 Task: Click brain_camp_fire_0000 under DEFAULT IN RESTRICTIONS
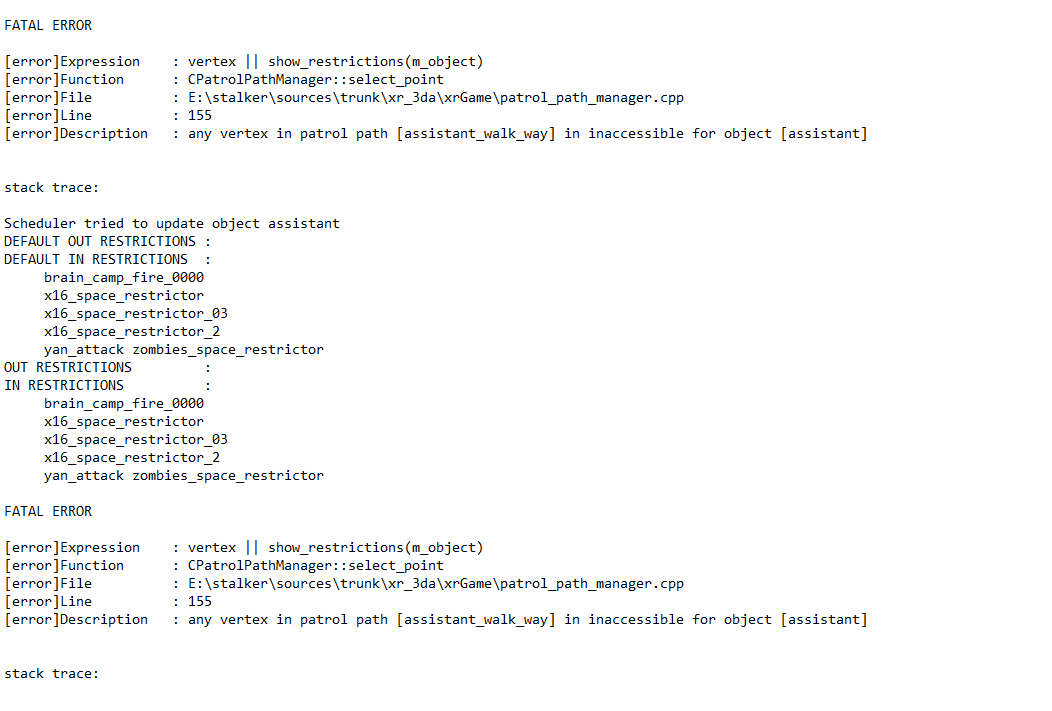pos(124,277)
